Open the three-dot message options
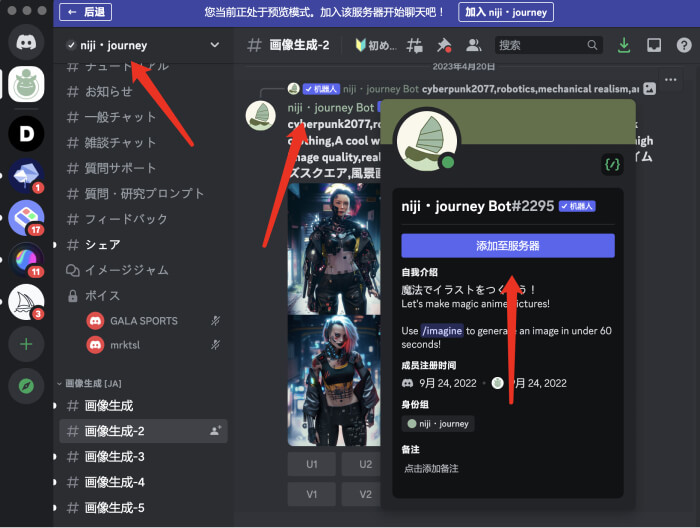Screen dimensions: 700x528 (671, 80)
